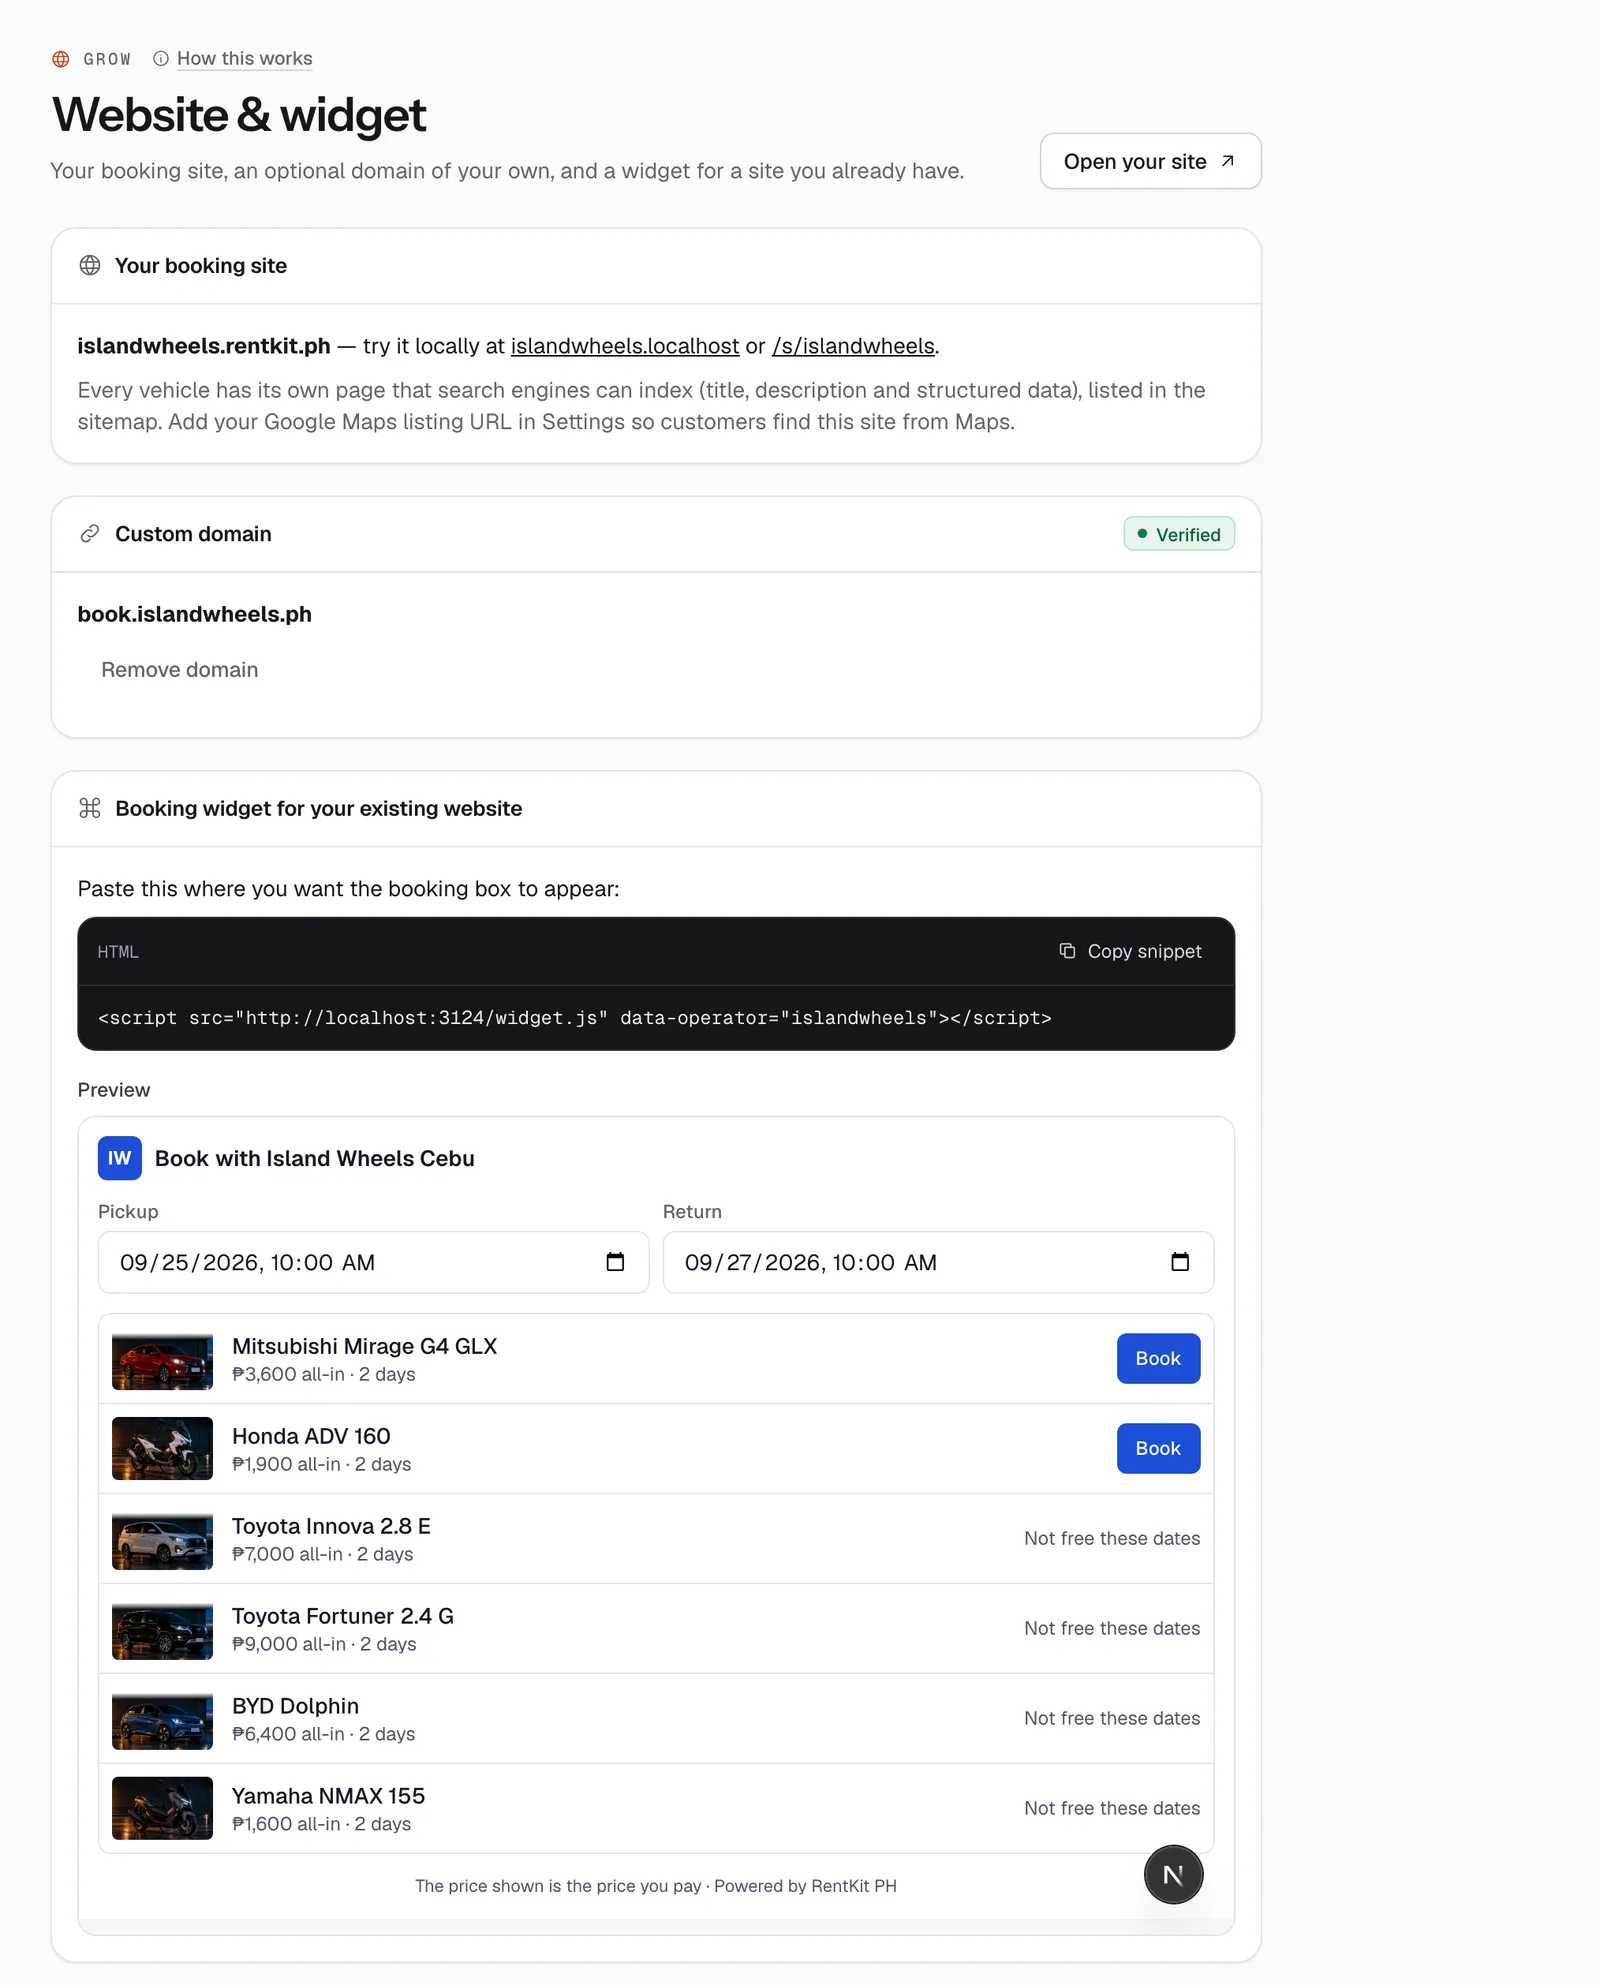Click the arrow icon in Open your site
Viewport: 1600px width, 1985px height.
(1228, 161)
